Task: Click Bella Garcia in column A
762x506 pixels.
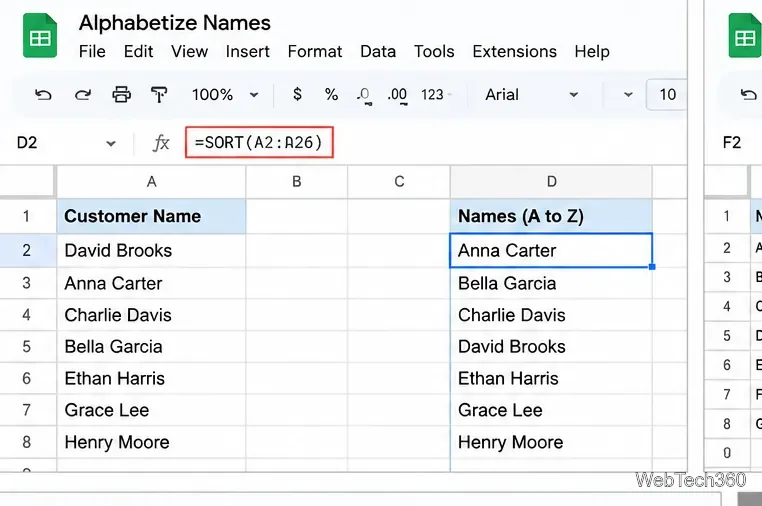Action: [151, 347]
